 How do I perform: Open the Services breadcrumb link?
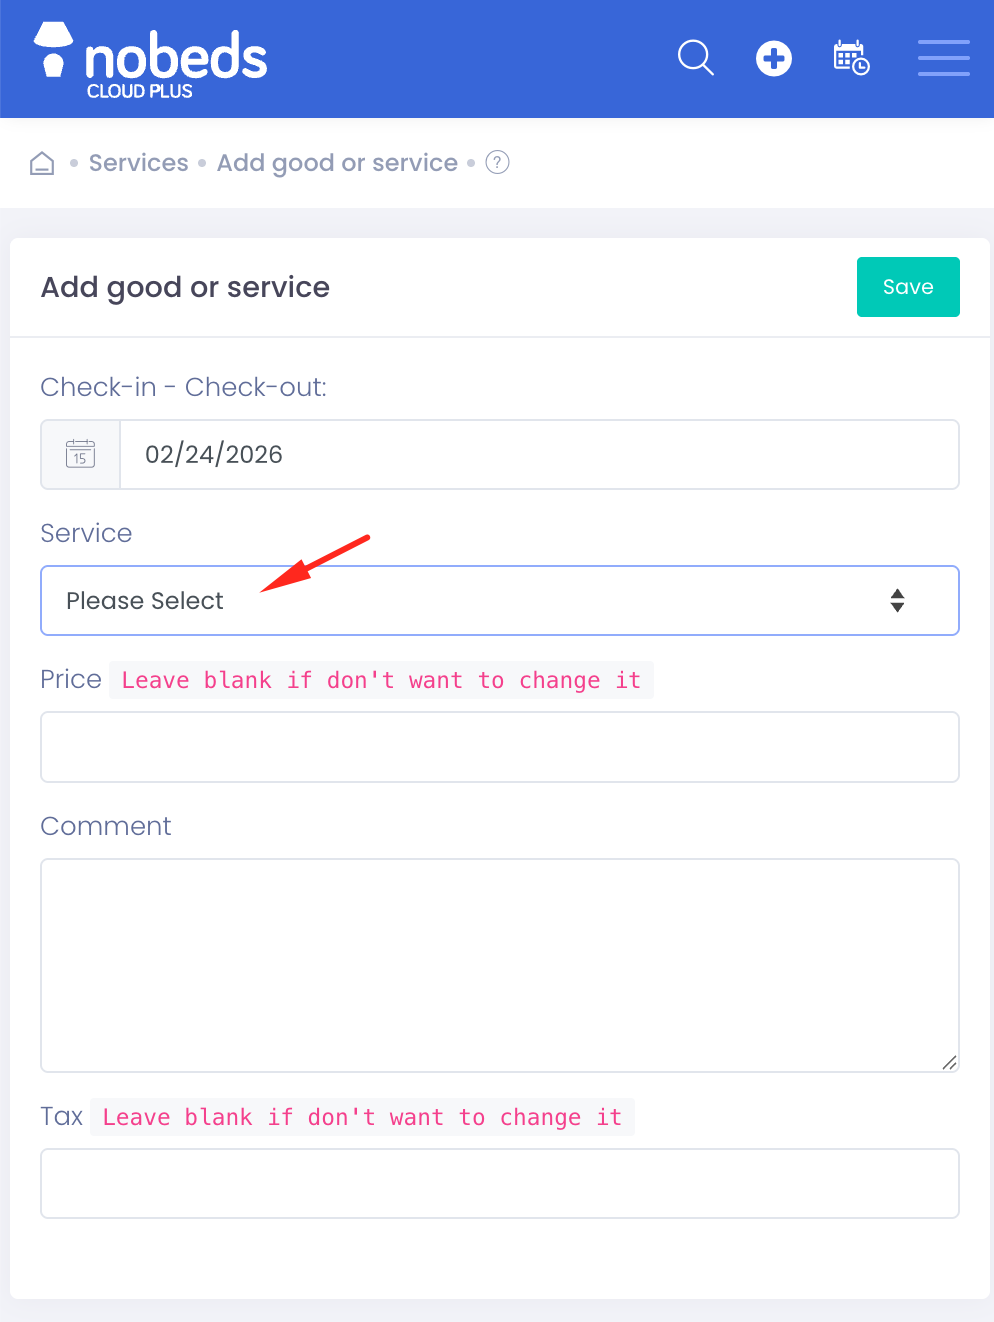click(138, 163)
